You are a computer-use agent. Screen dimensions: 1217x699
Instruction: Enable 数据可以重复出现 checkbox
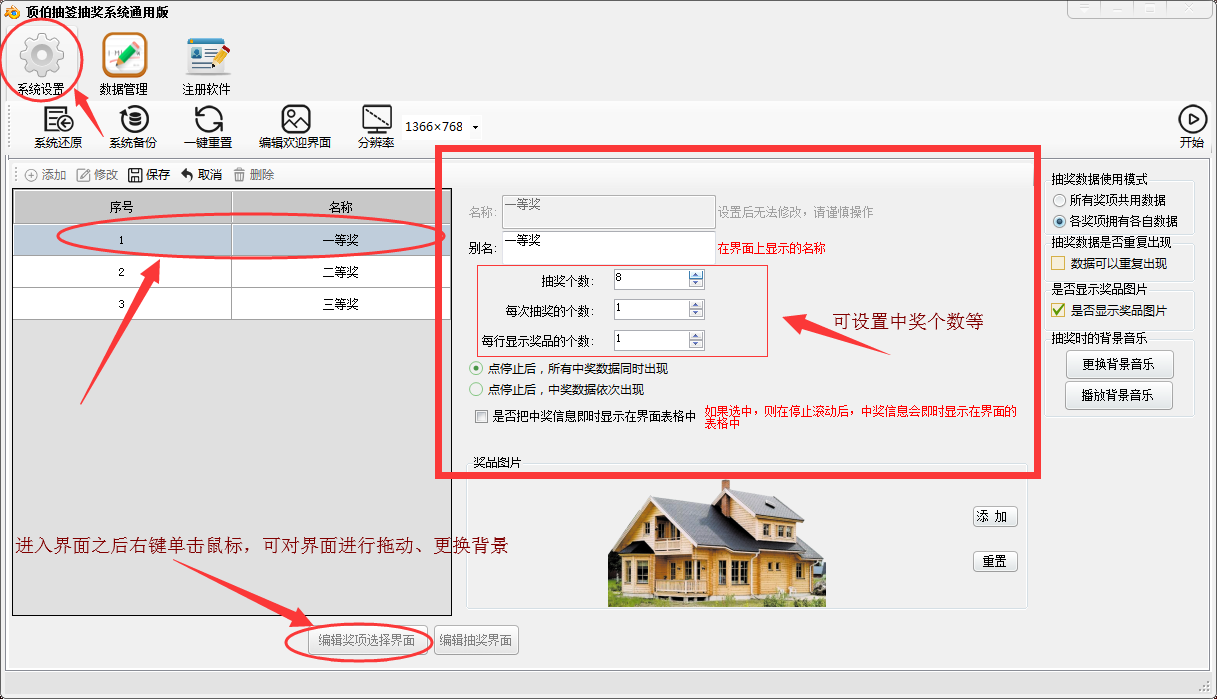coord(1058,264)
